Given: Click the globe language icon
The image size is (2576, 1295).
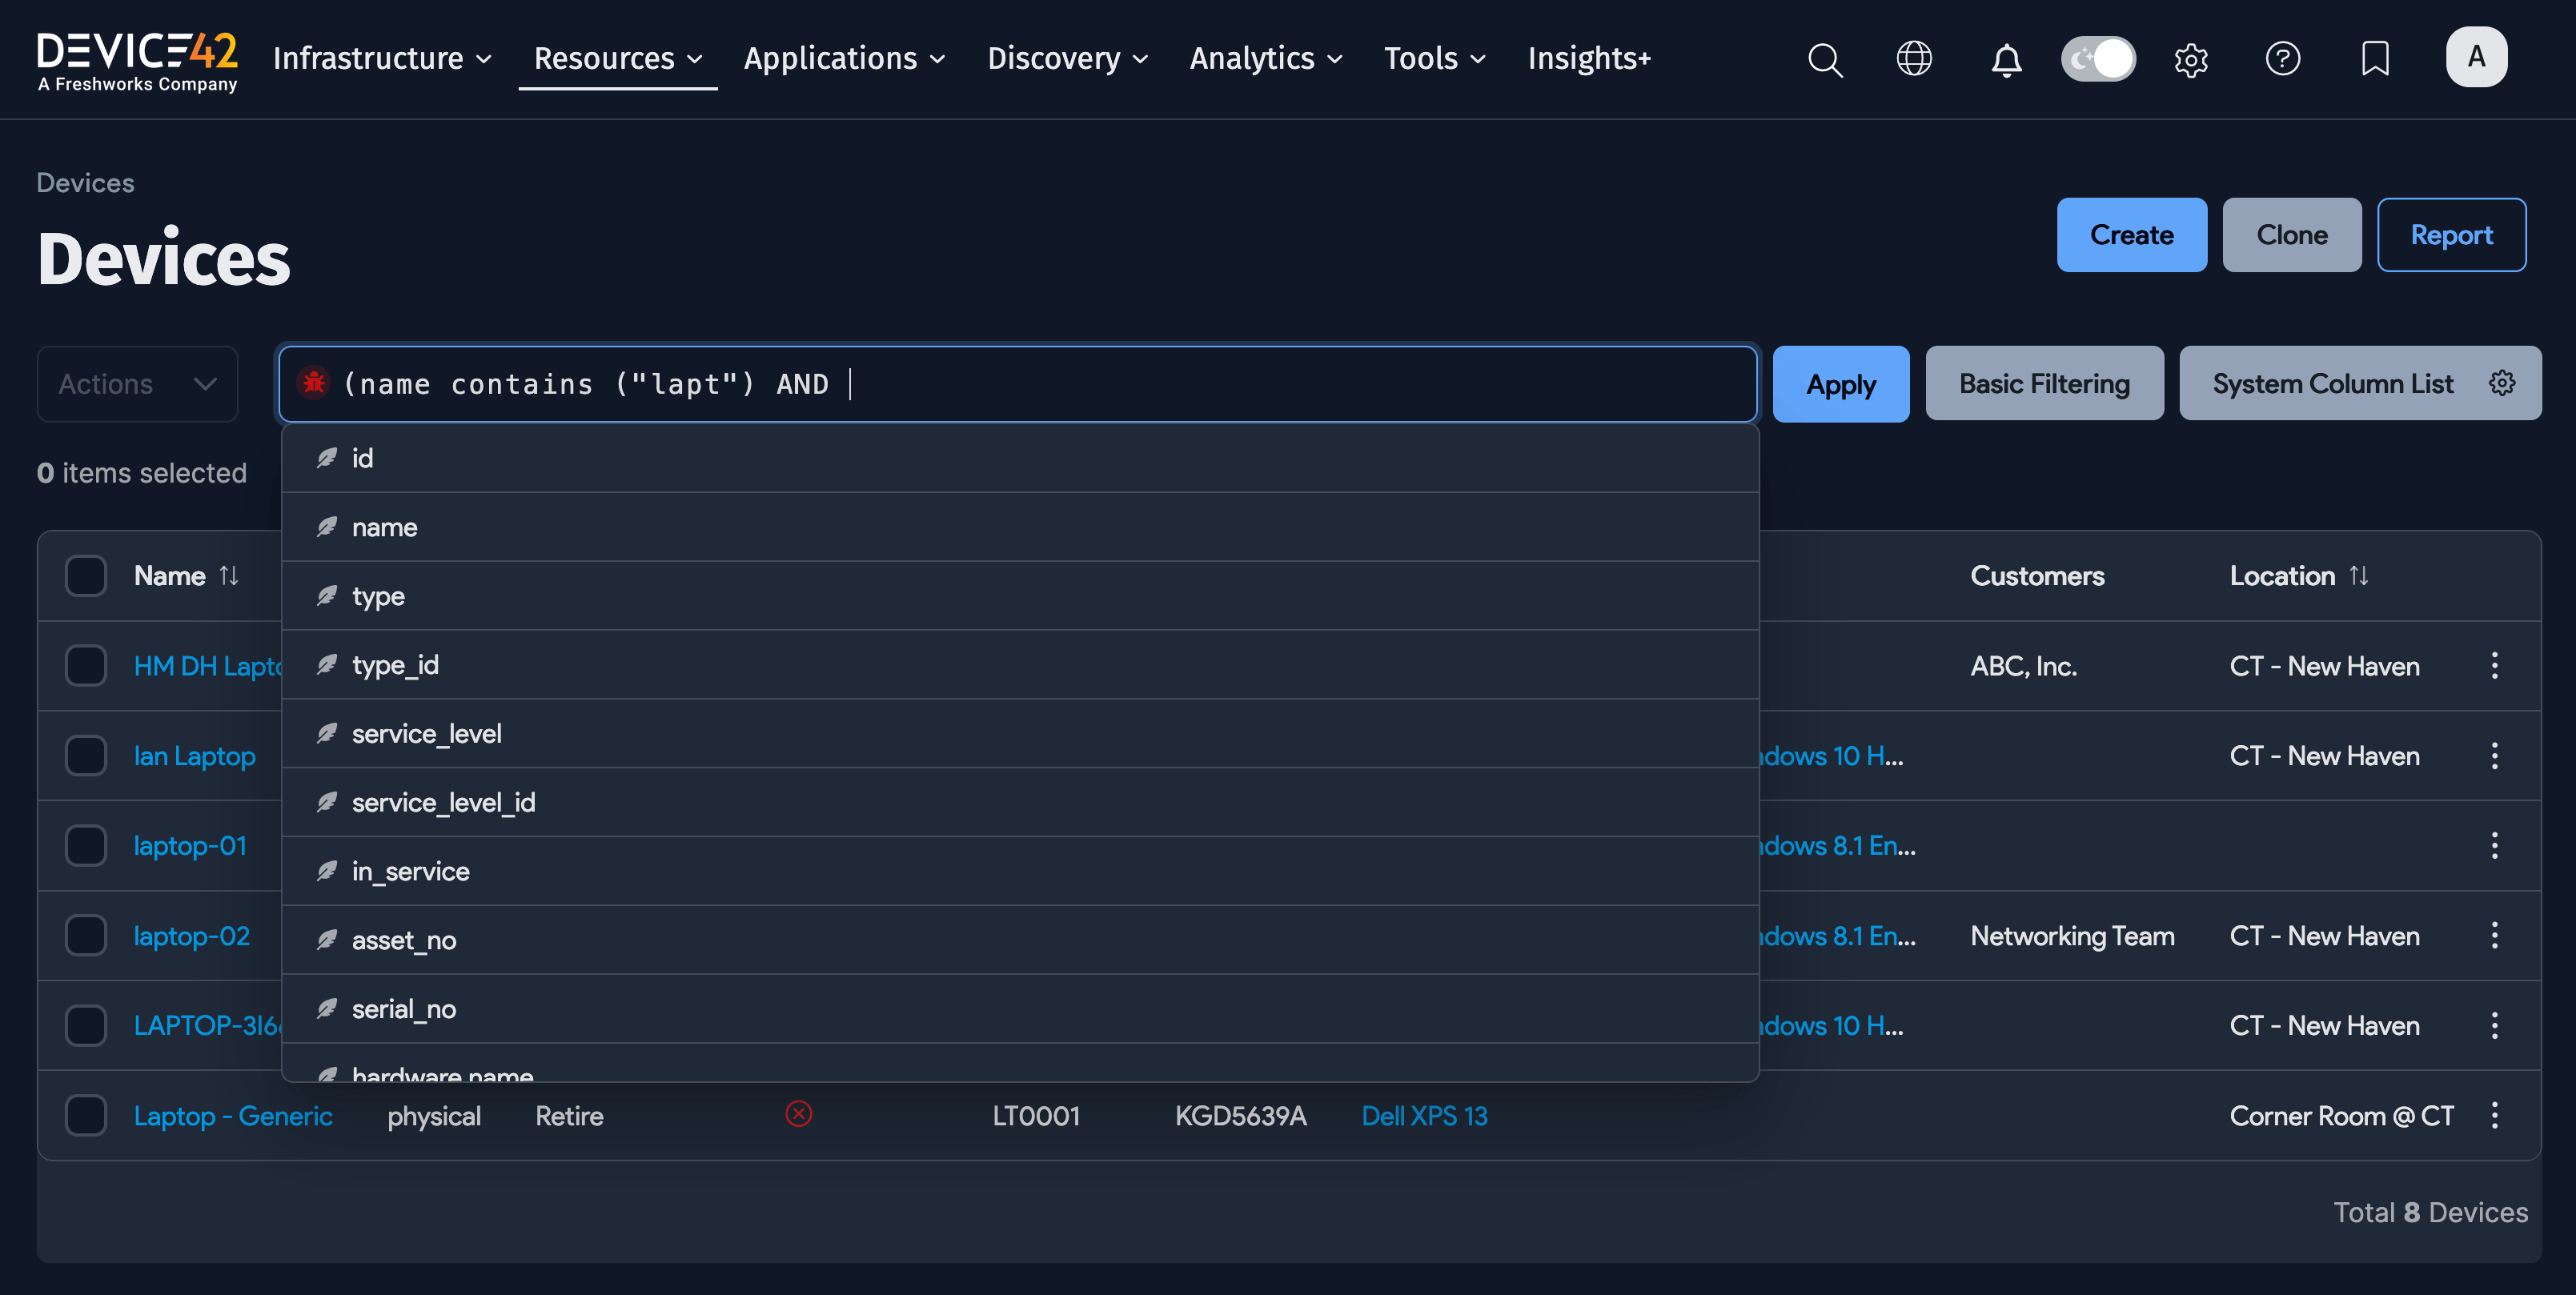Looking at the screenshot, I should [1915, 58].
